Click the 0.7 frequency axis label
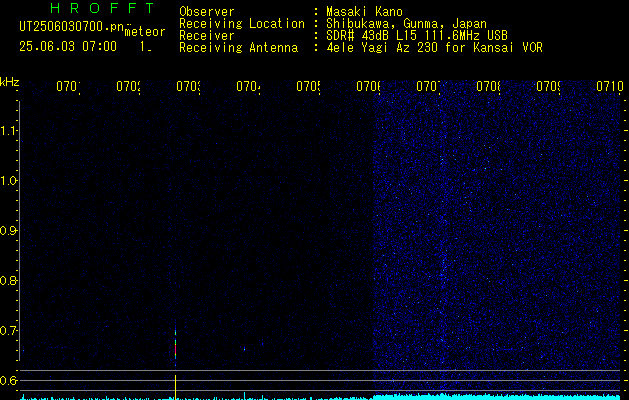Screen dimensions: 629x400 [x=8, y=331]
